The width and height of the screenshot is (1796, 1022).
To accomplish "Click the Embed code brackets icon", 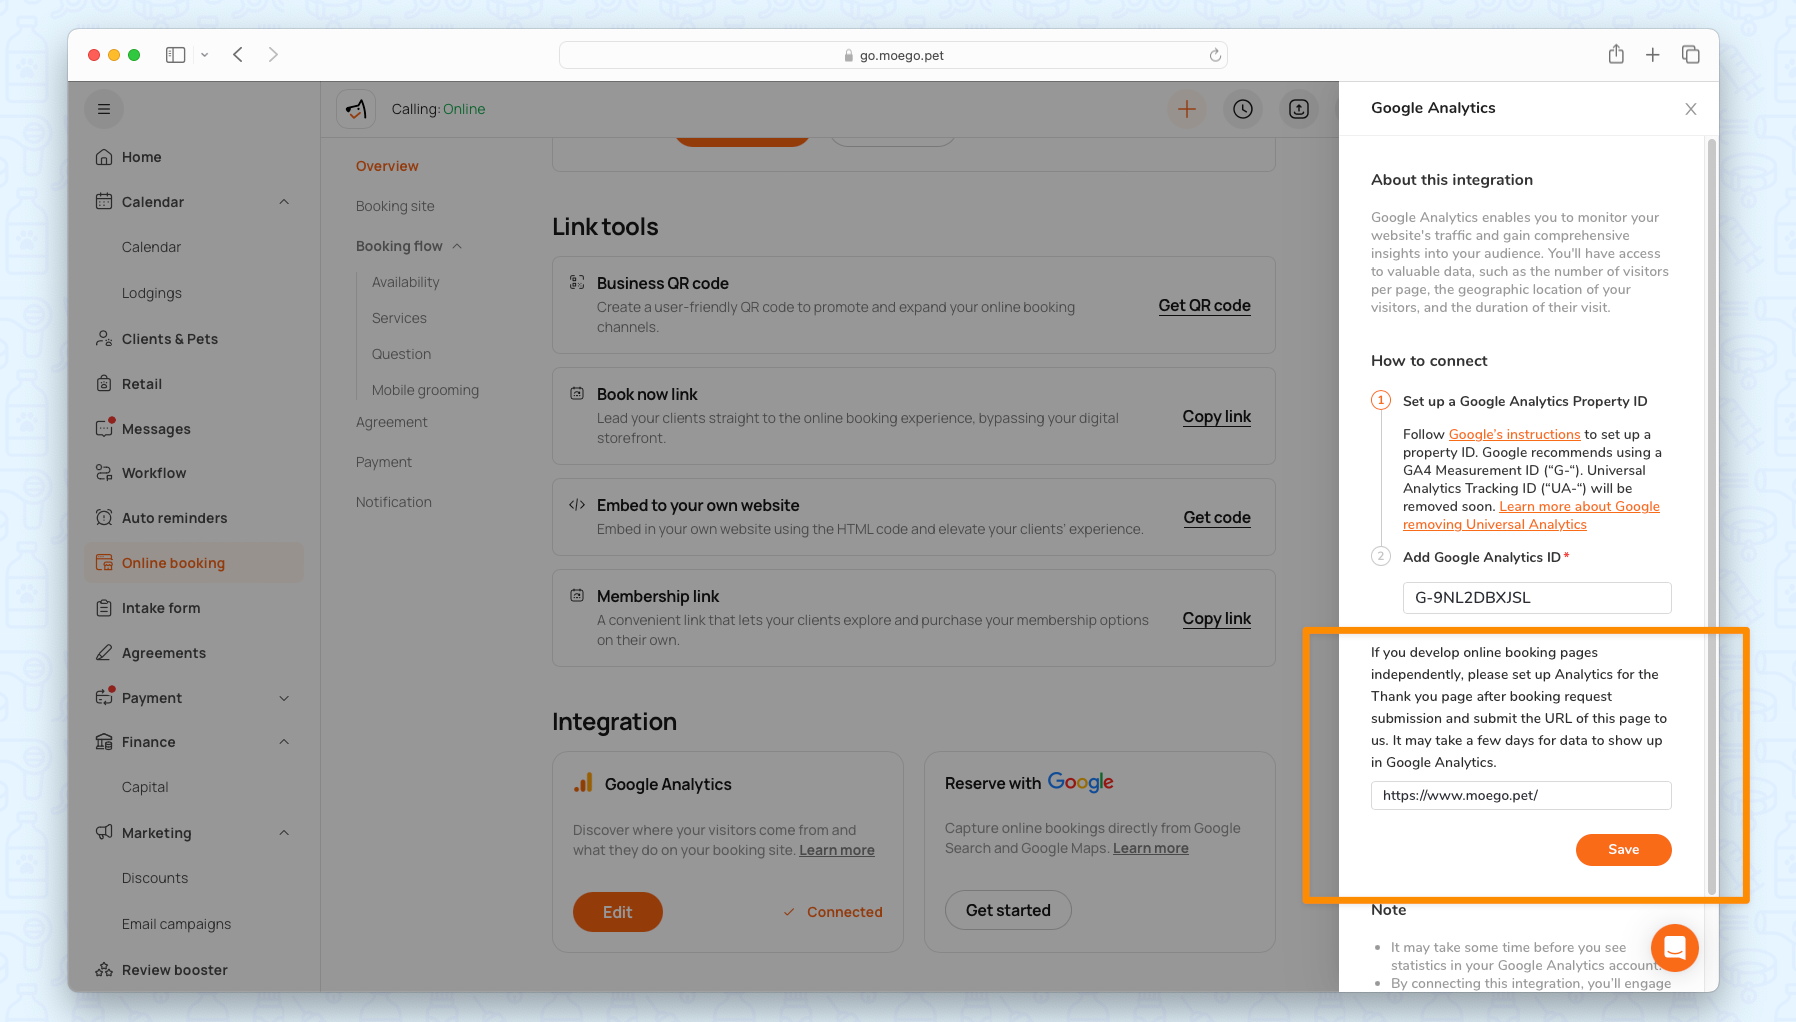I will (x=577, y=505).
